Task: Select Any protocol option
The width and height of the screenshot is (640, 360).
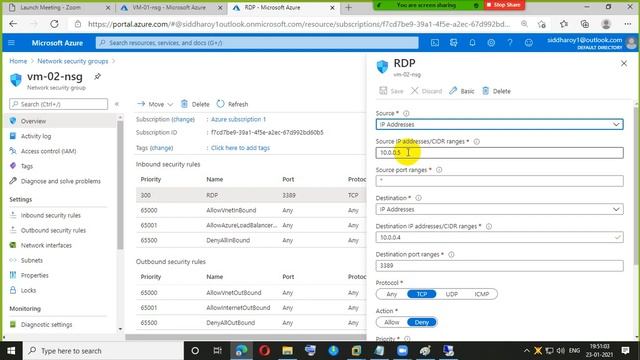Action: tap(391, 294)
